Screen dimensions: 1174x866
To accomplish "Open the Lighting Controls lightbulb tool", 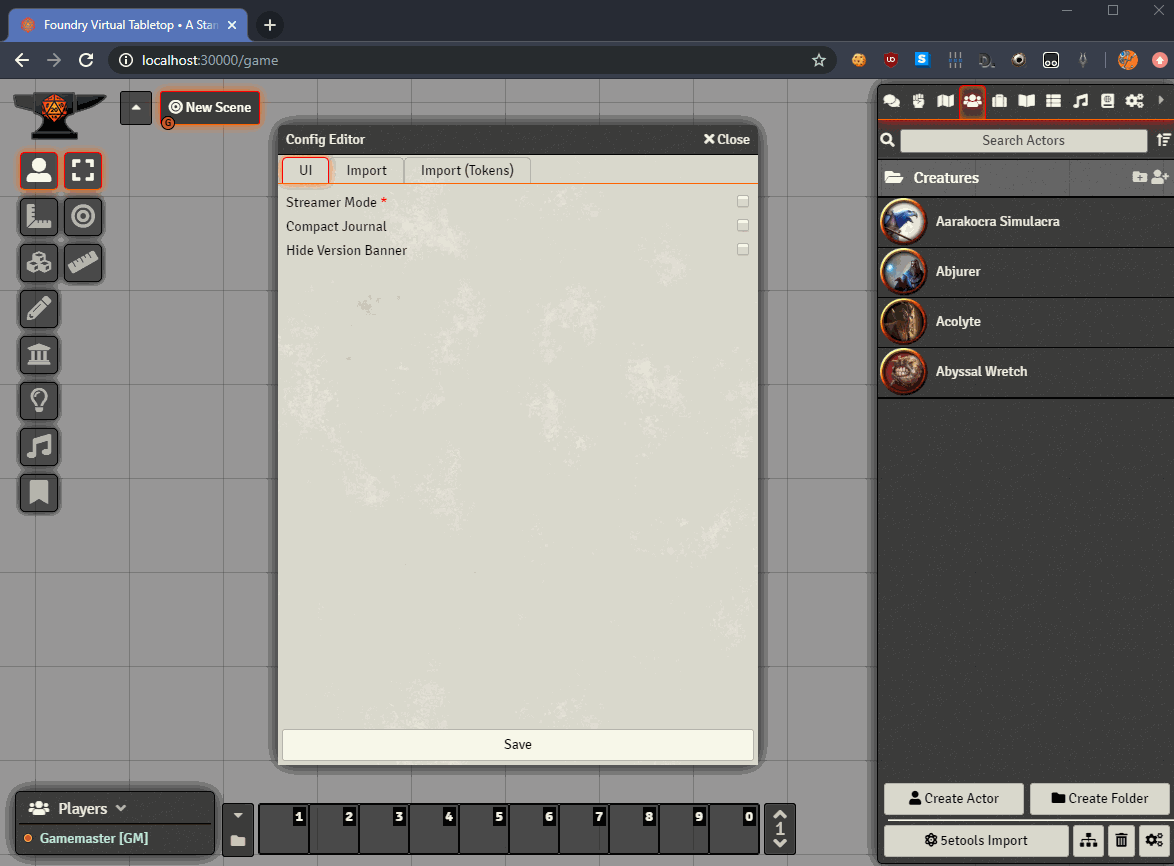I will pyautogui.click(x=39, y=401).
